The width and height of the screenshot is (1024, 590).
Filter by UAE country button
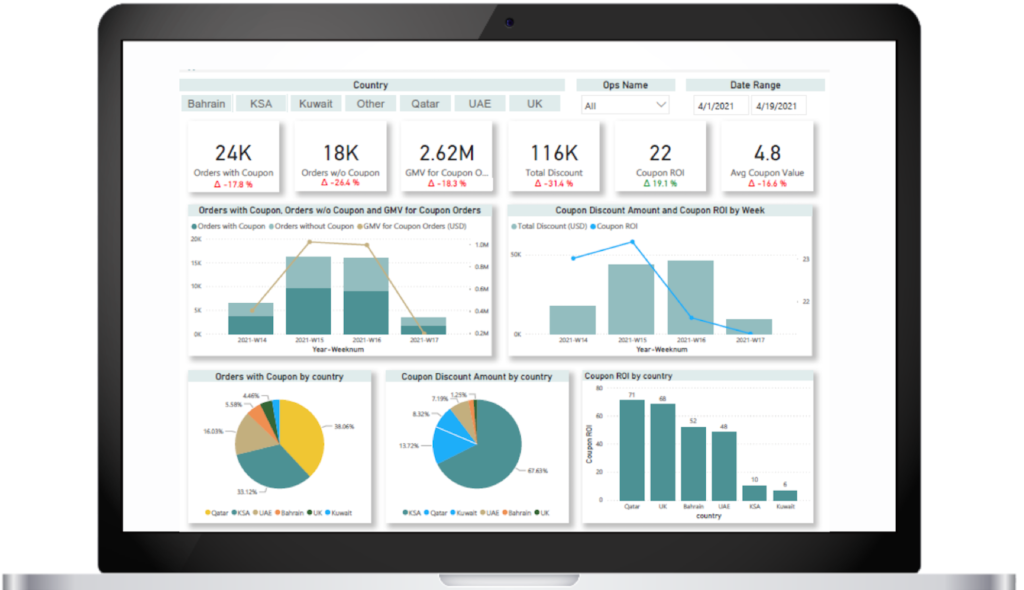click(x=479, y=104)
